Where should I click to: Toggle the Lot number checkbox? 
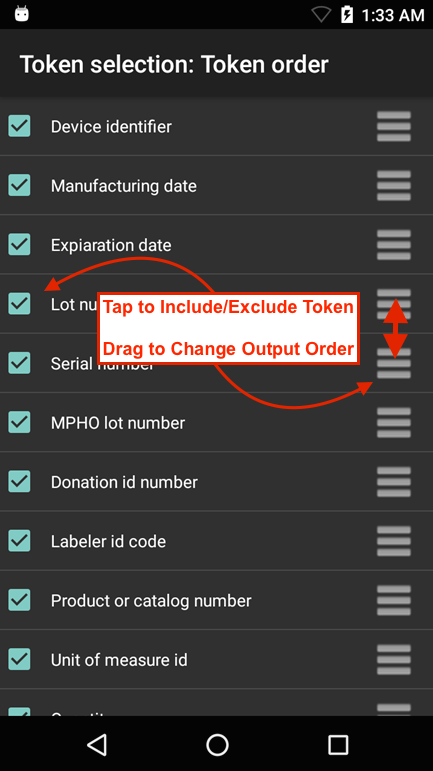[x=19, y=303]
